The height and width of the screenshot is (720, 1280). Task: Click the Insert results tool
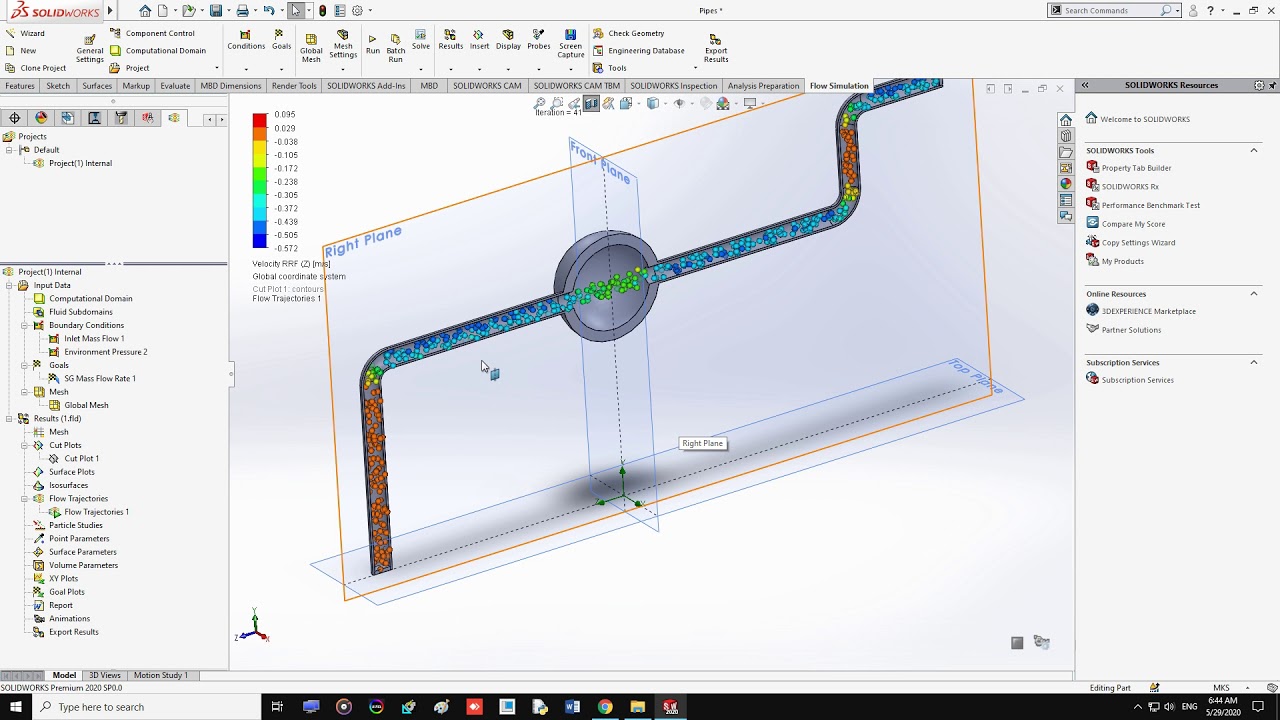480,40
